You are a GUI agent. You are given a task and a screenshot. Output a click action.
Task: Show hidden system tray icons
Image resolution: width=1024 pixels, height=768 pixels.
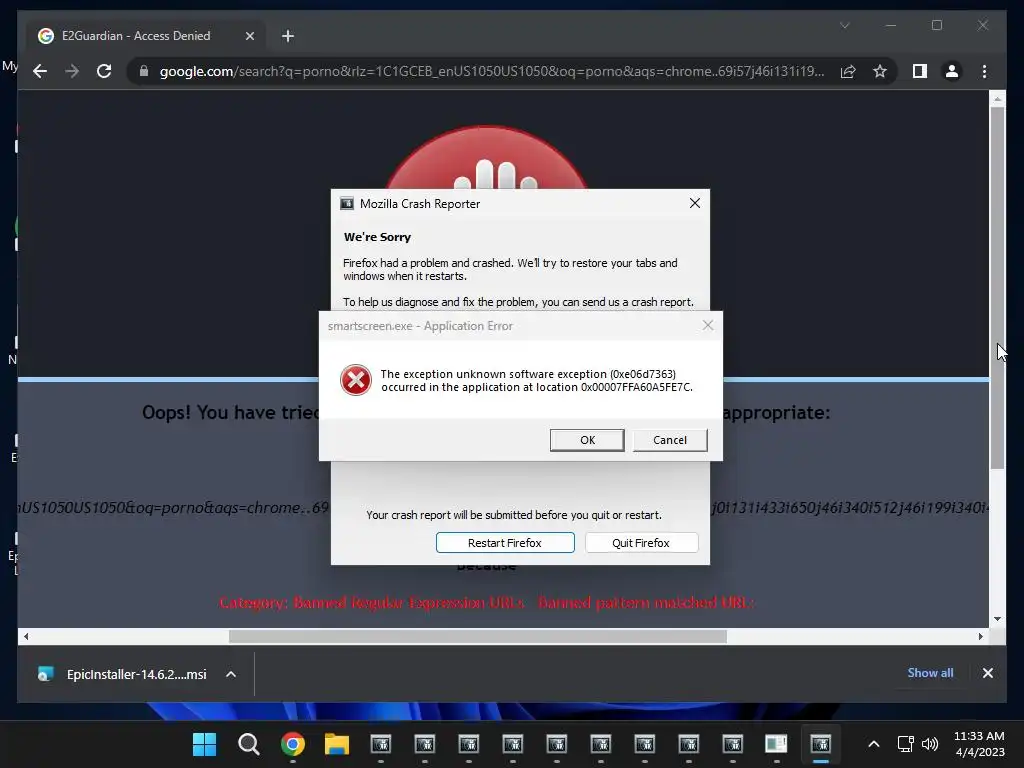click(873, 744)
